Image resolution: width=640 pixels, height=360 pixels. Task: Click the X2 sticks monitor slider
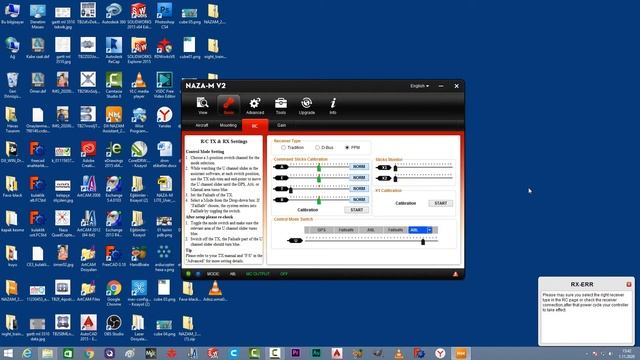tap(395, 179)
